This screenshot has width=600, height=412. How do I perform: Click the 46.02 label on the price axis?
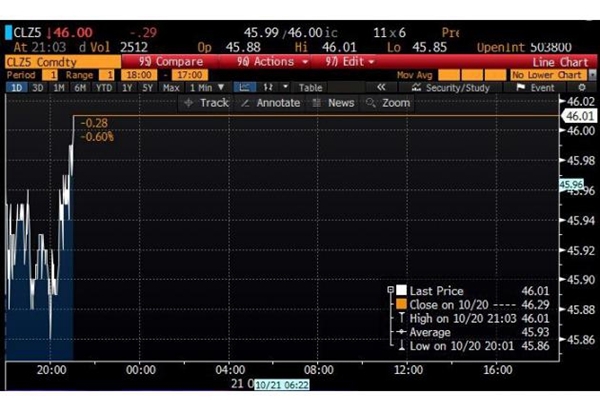coord(580,101)
